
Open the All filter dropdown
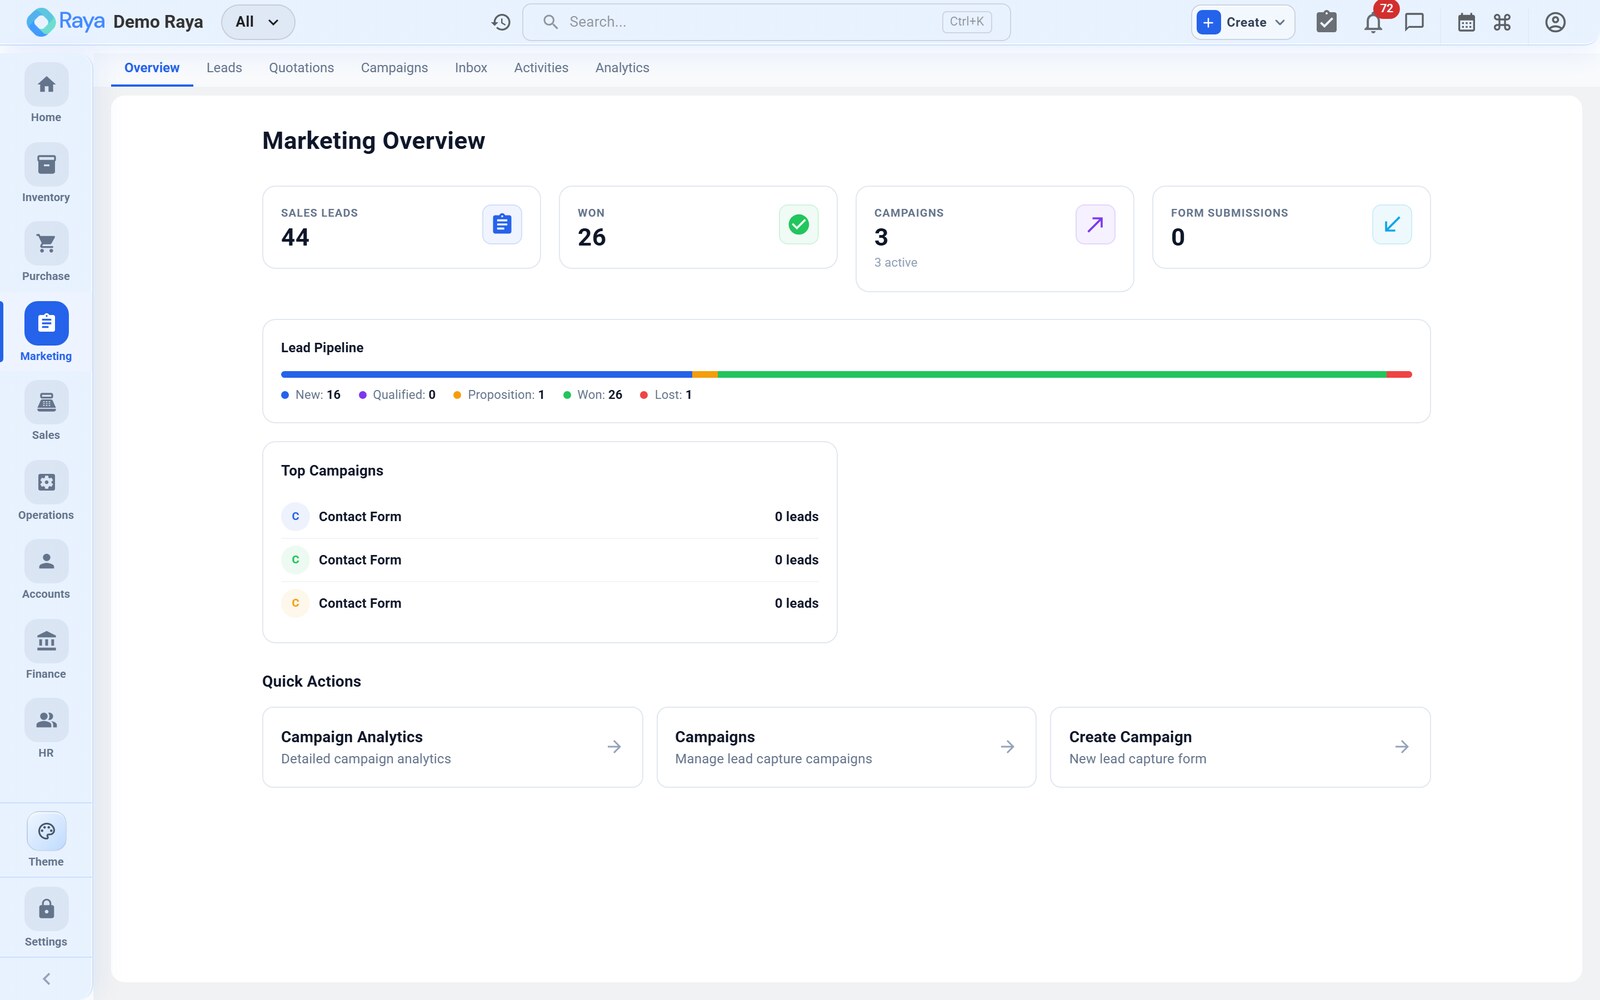click(258, 22)
